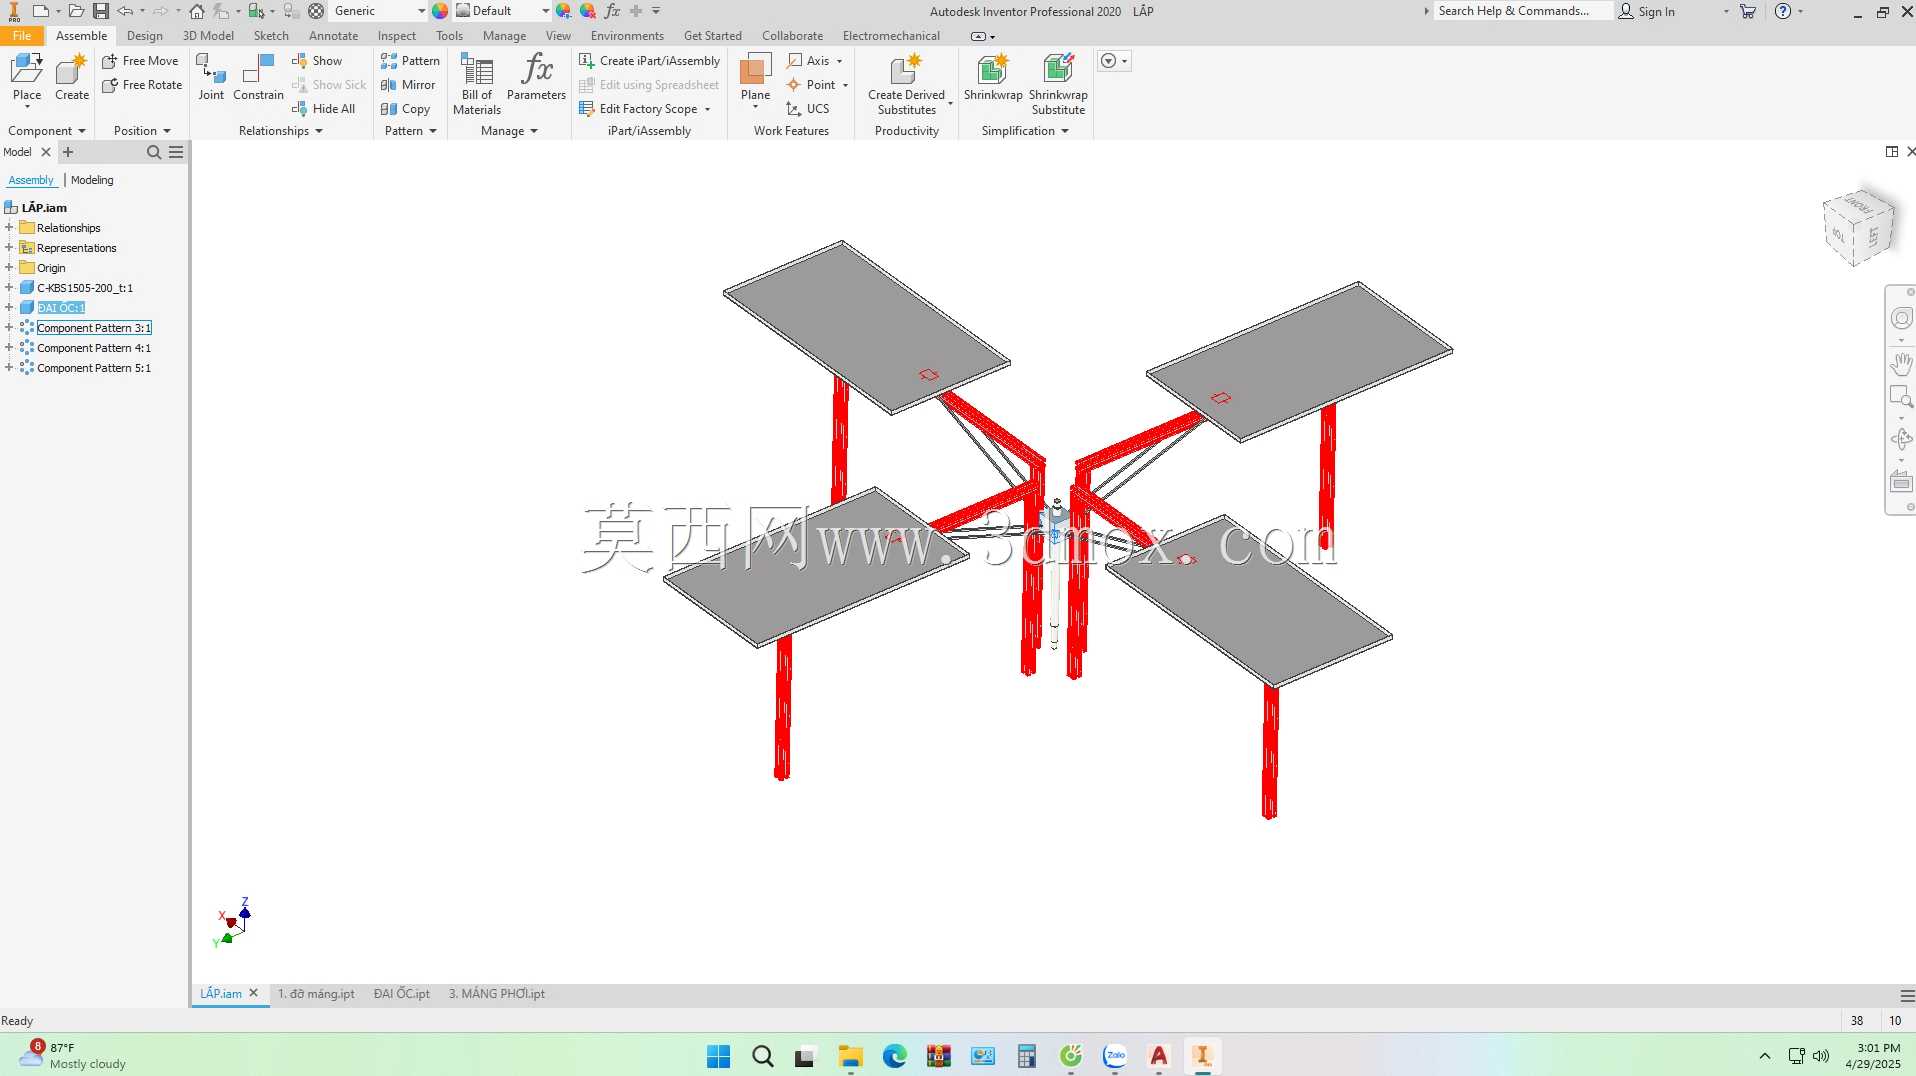The height and width of the screenshot is (1076, 1916).
Task: Switch to the Sketch ribbon tab
Action: click(271, 36)
